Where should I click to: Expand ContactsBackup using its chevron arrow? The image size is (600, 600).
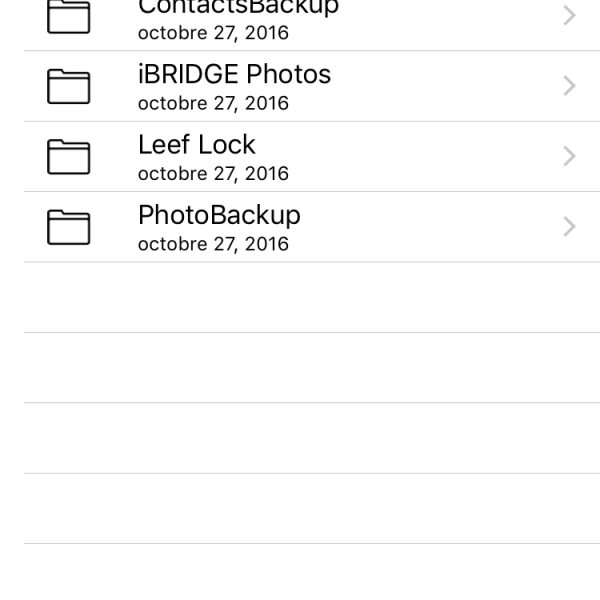coord(569,16)
